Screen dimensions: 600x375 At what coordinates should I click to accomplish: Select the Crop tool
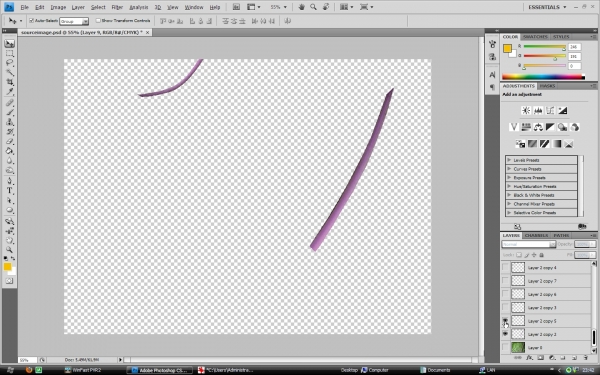[x=10, y=82]
